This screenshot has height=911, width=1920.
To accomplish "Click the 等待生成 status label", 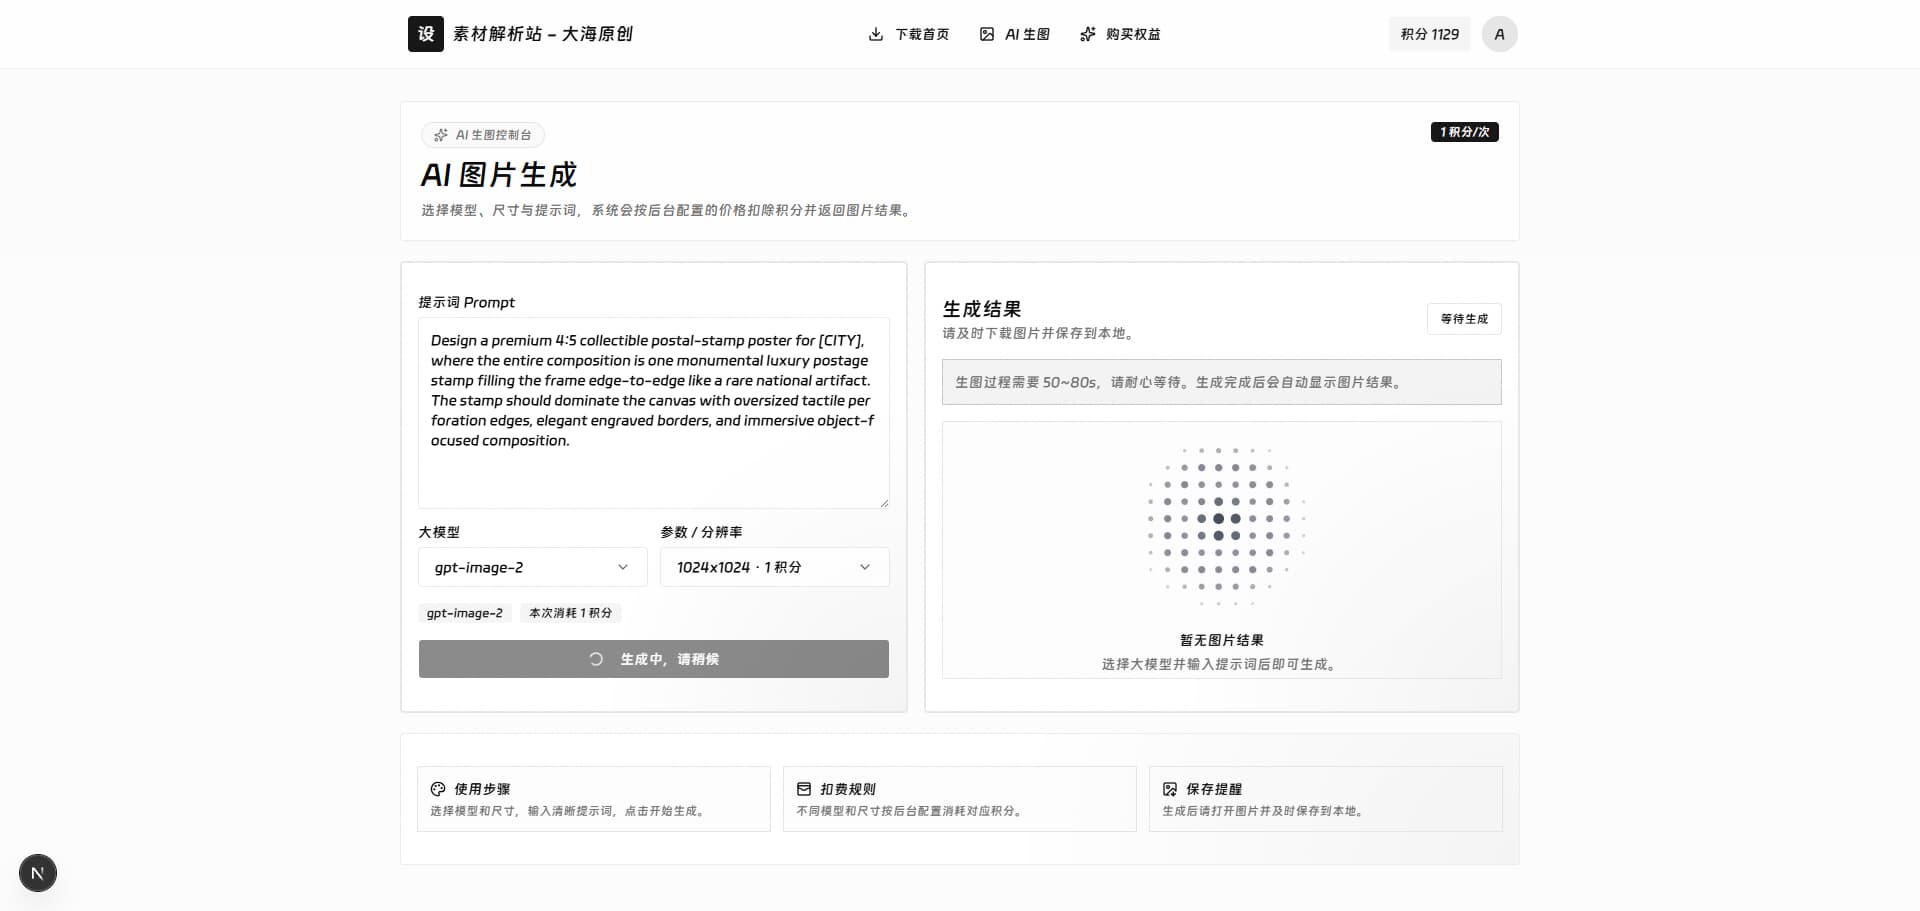I will click(1464, 319).
